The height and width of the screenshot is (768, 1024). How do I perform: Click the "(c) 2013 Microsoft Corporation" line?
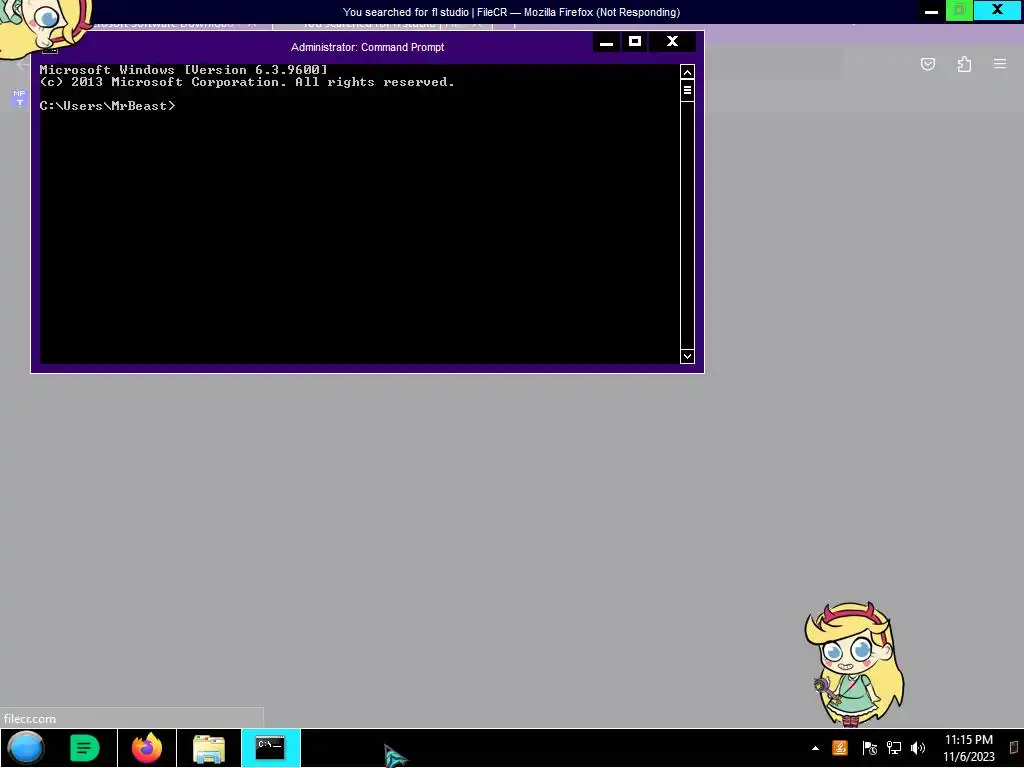(247, 82)
